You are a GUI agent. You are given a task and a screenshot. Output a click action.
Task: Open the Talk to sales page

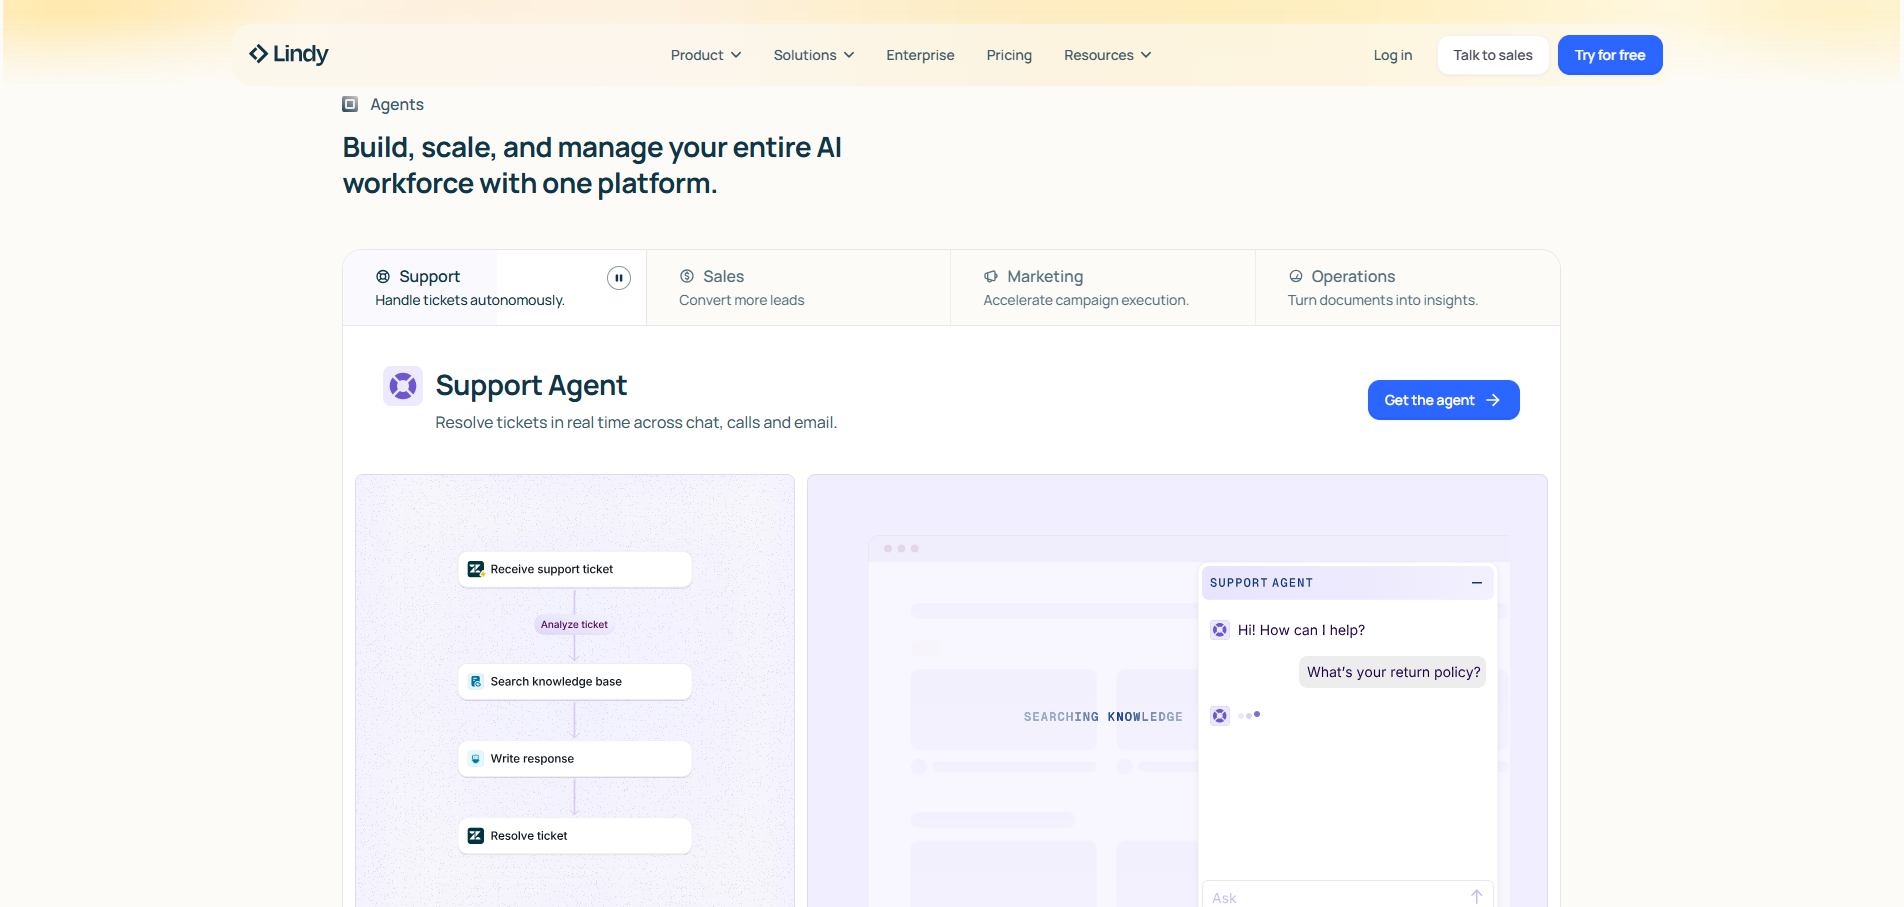tap(1492, 55)
